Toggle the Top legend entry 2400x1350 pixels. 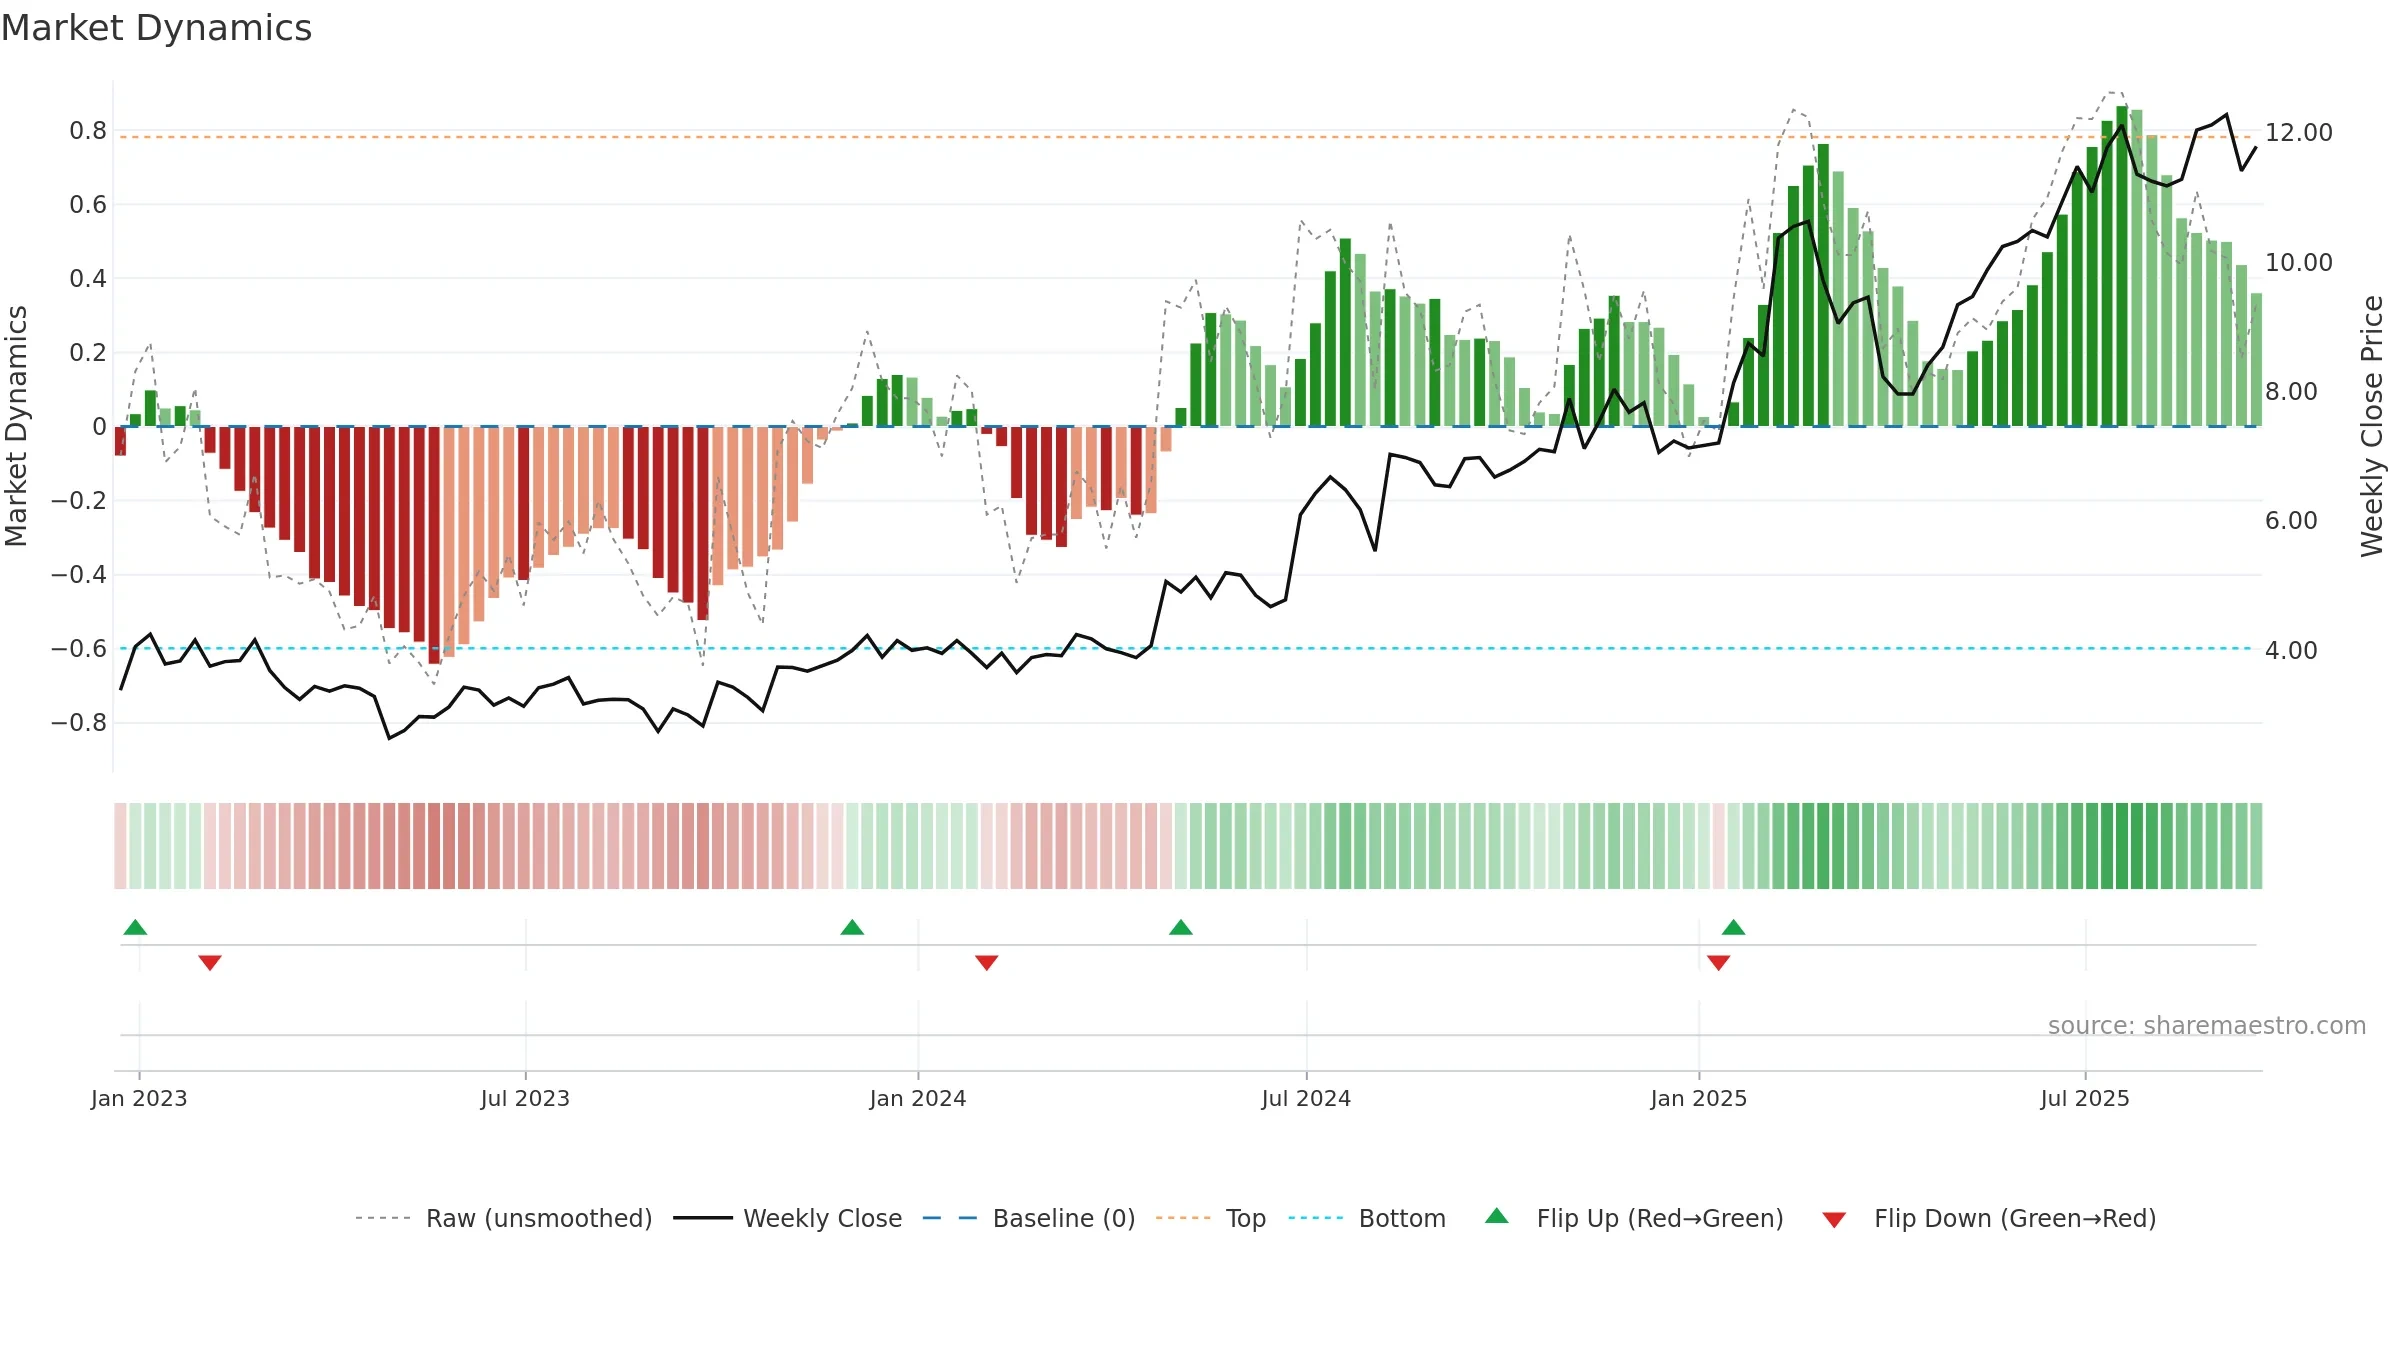click(x=1211, y=1218)
